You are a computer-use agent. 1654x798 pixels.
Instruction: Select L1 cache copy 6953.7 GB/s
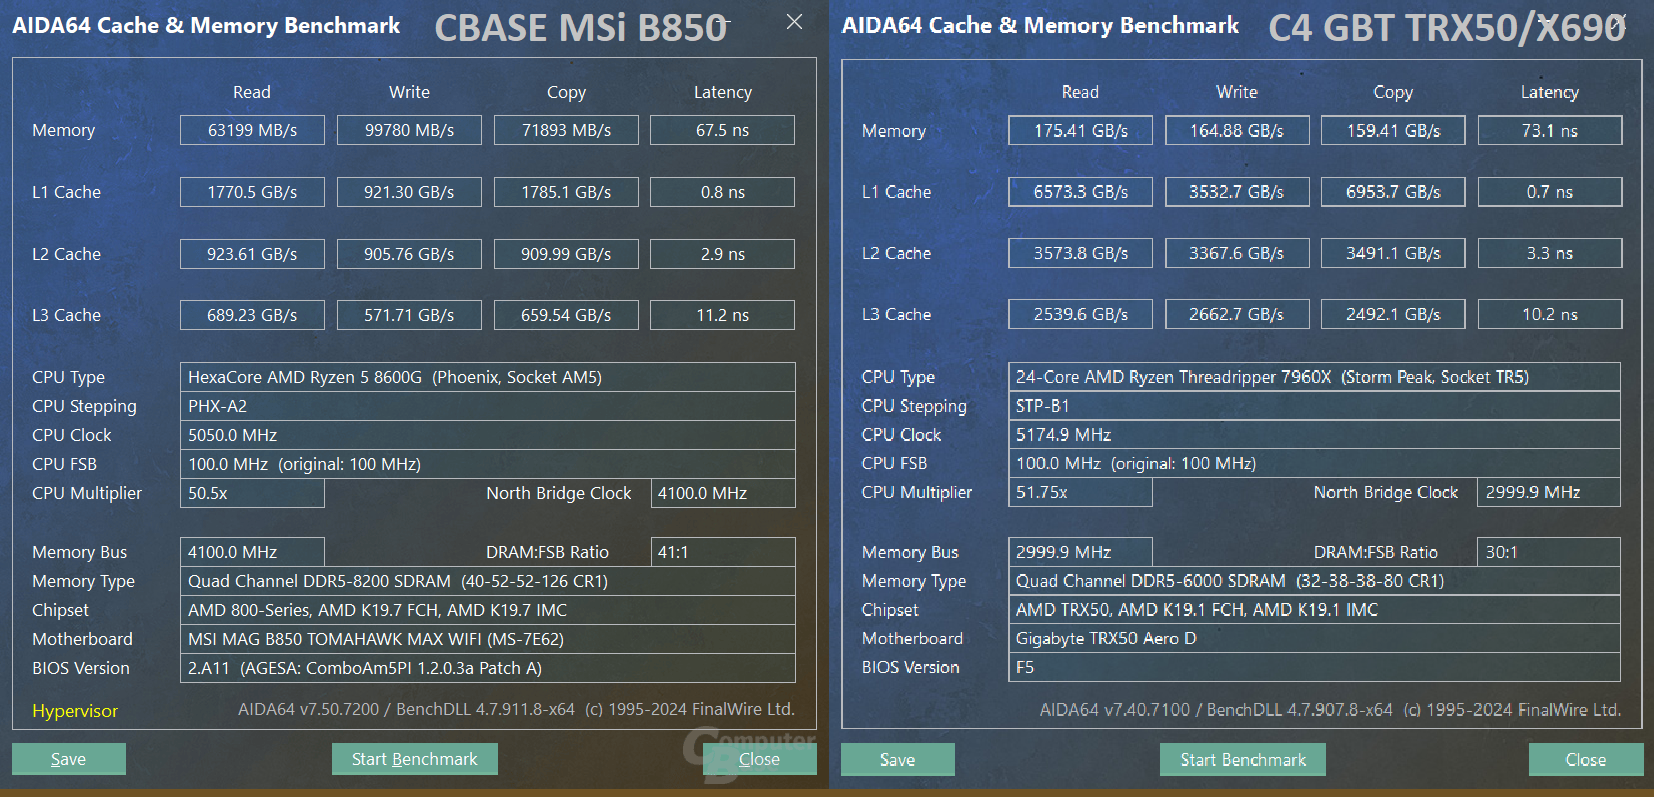tap(1393, 192)
